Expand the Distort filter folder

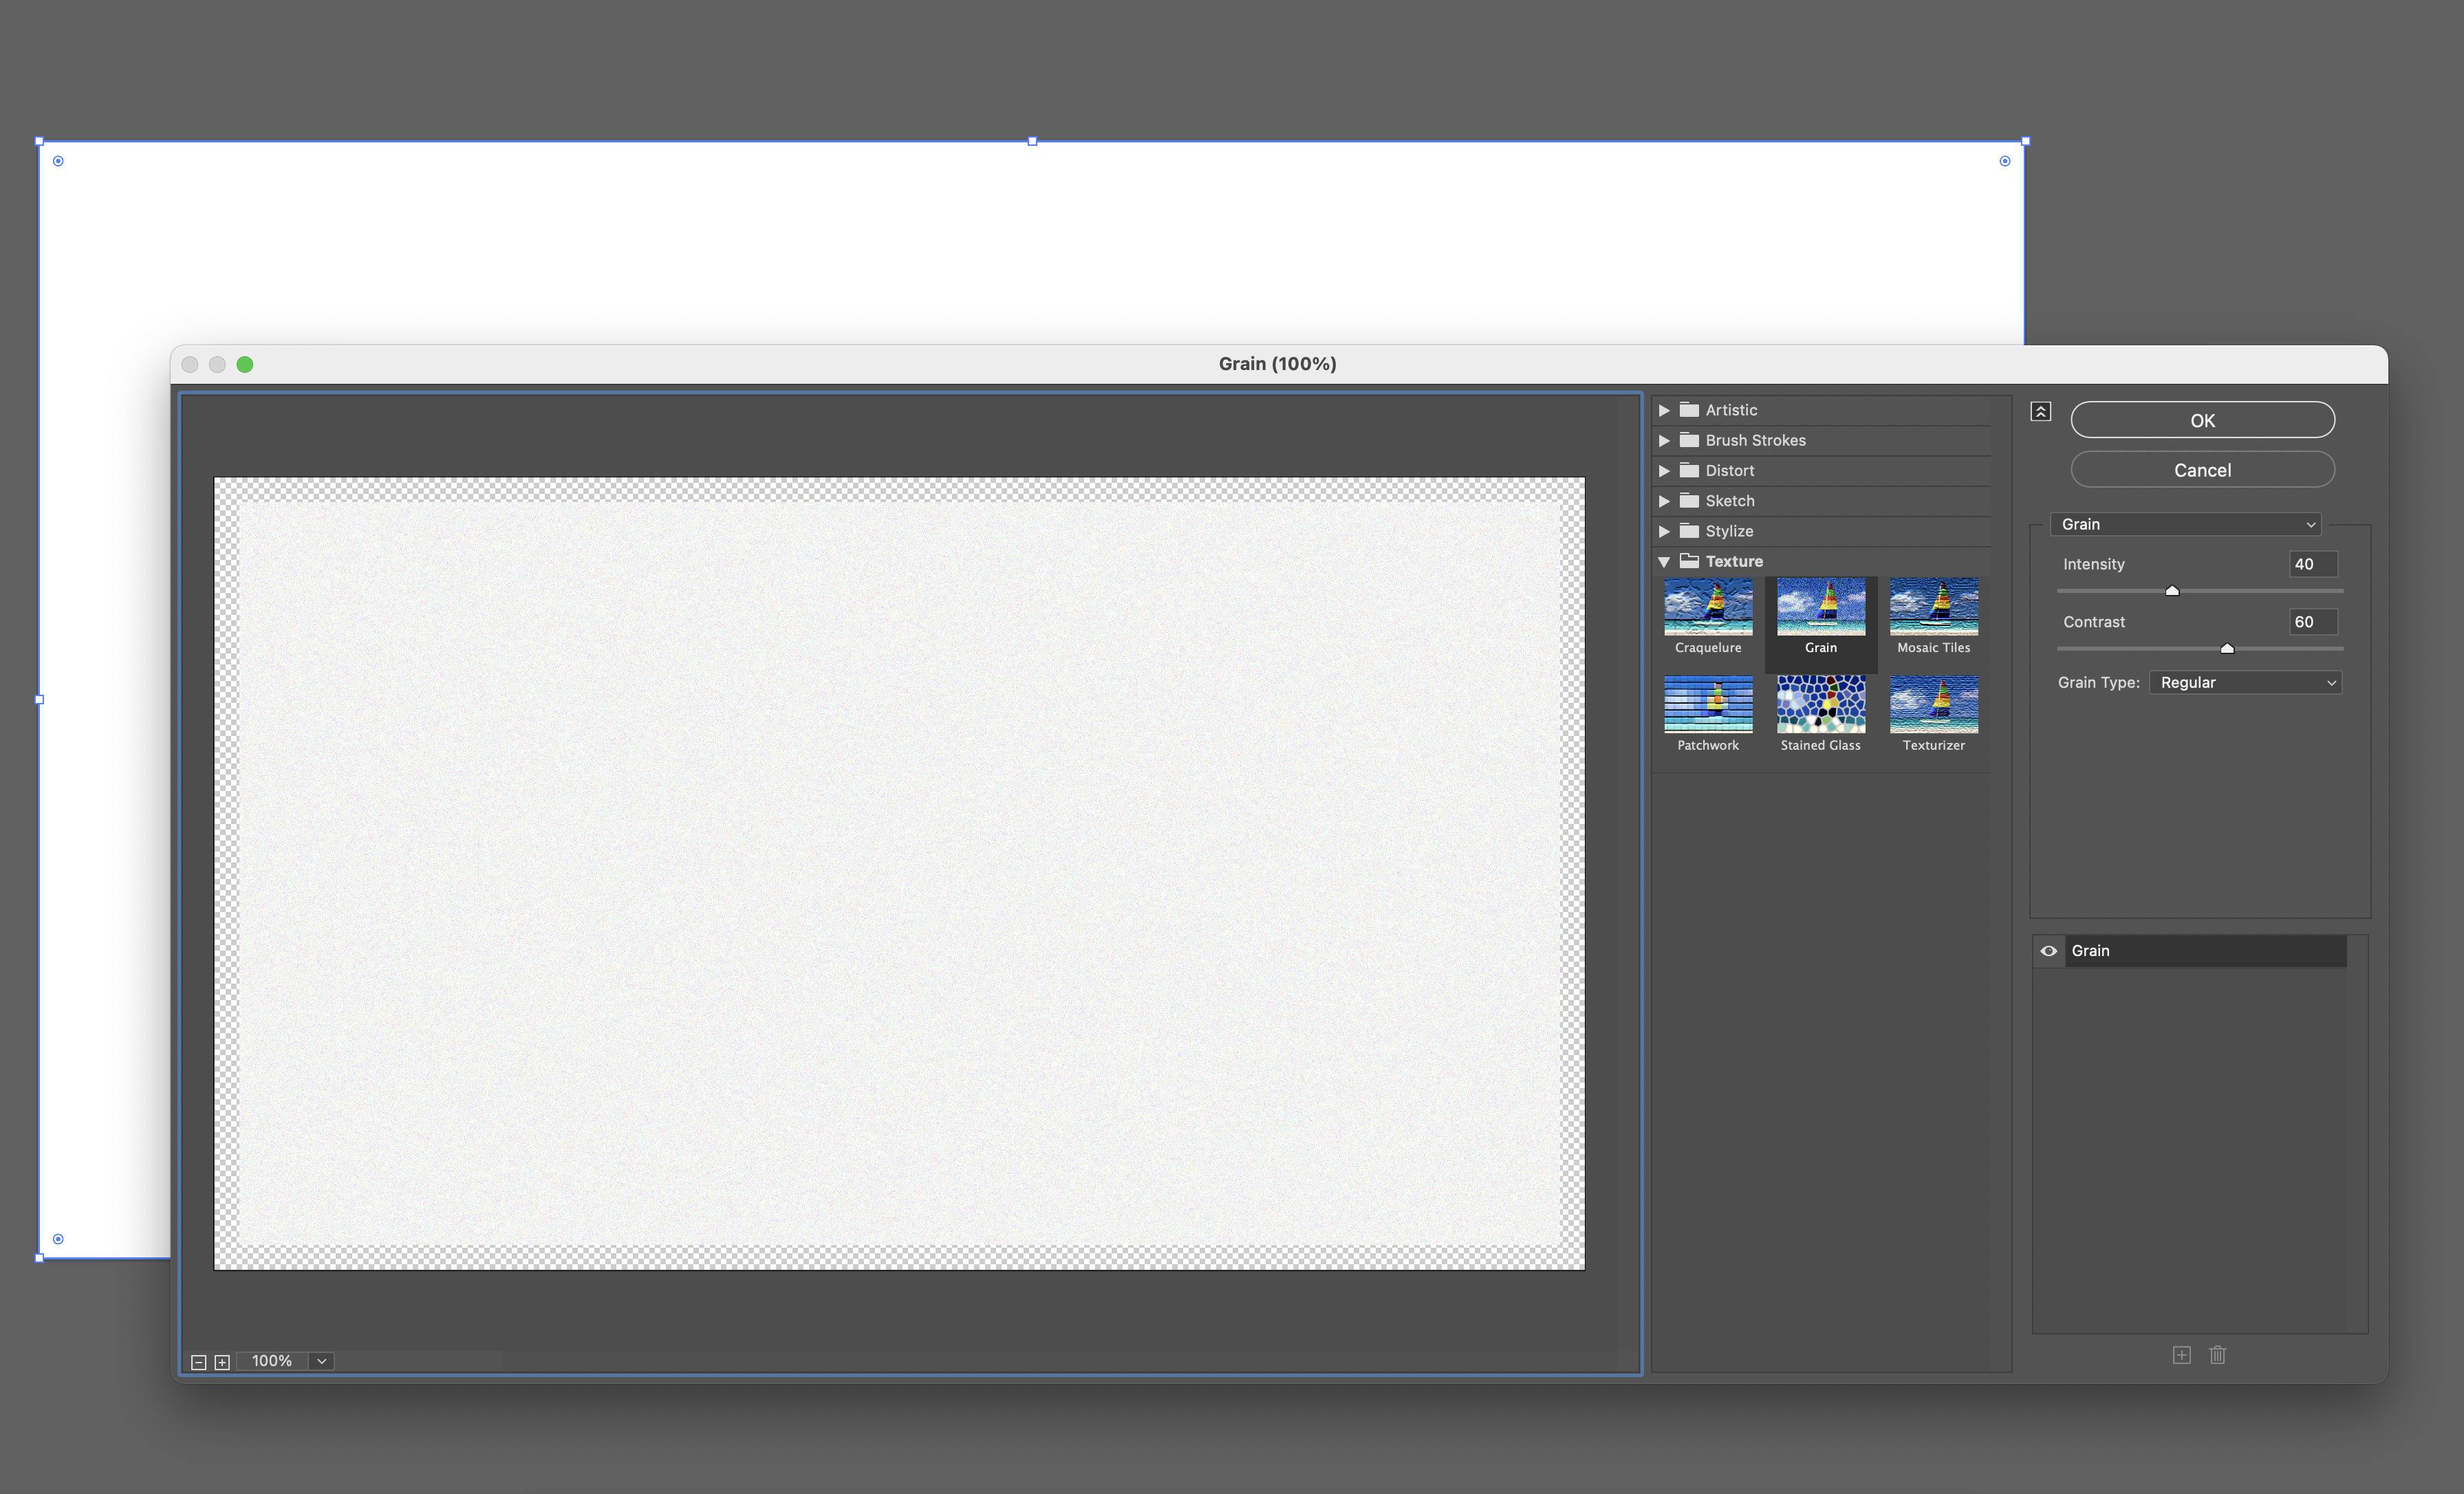click(x=1664, y=471)
